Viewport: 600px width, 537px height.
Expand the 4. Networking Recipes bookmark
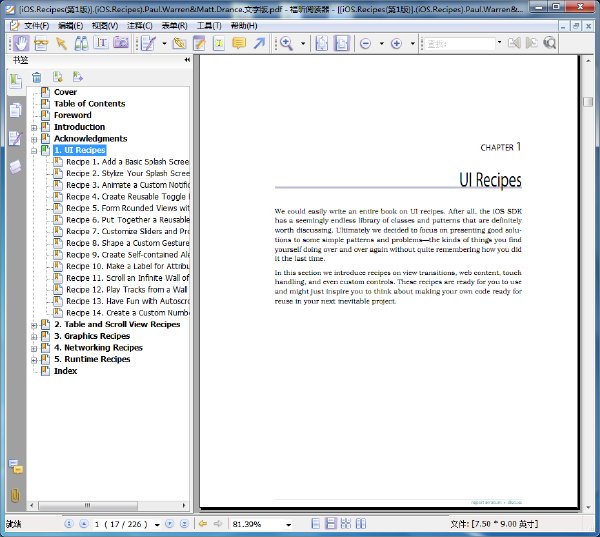point(34,348)
